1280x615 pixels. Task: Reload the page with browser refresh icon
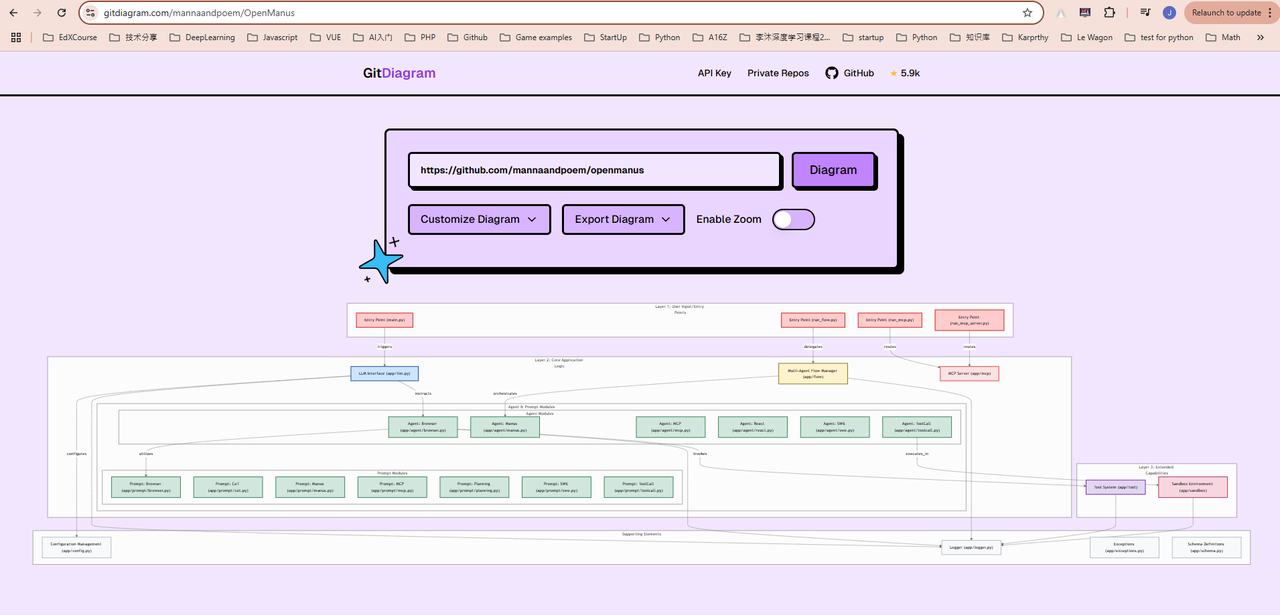click(x=62, y=13)
